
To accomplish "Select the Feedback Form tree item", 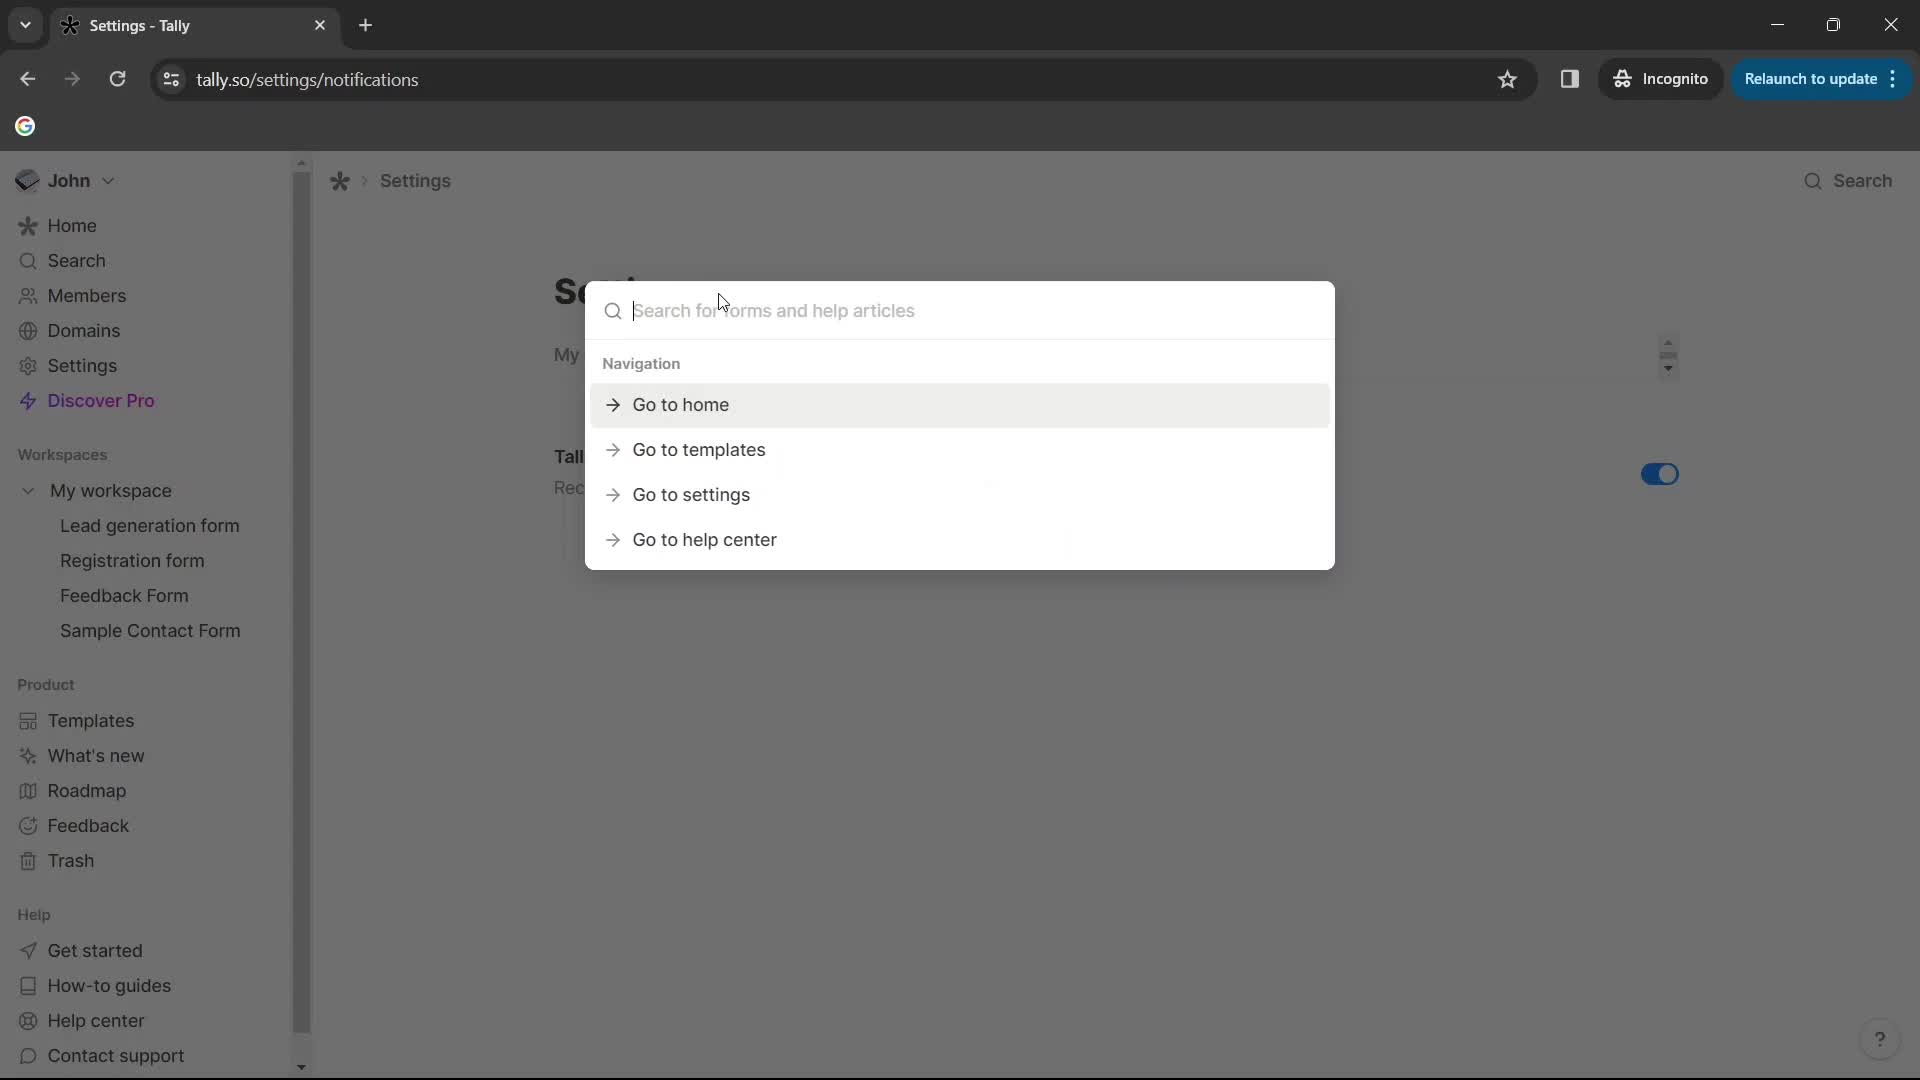I will 124,595.
